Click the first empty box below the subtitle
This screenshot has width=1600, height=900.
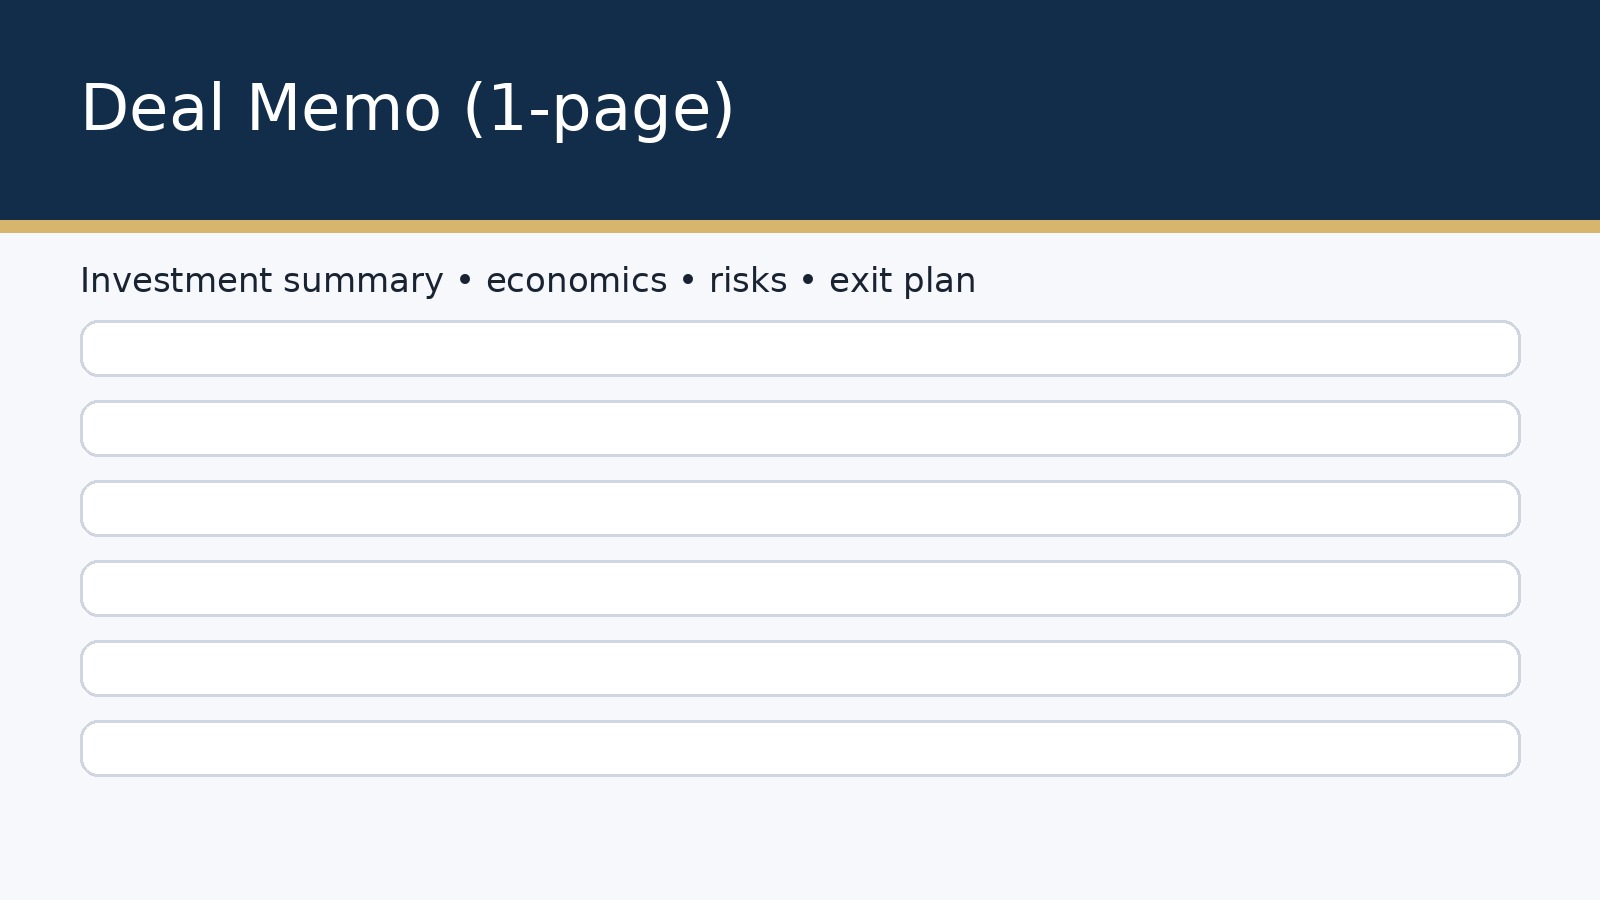(800, 349)
